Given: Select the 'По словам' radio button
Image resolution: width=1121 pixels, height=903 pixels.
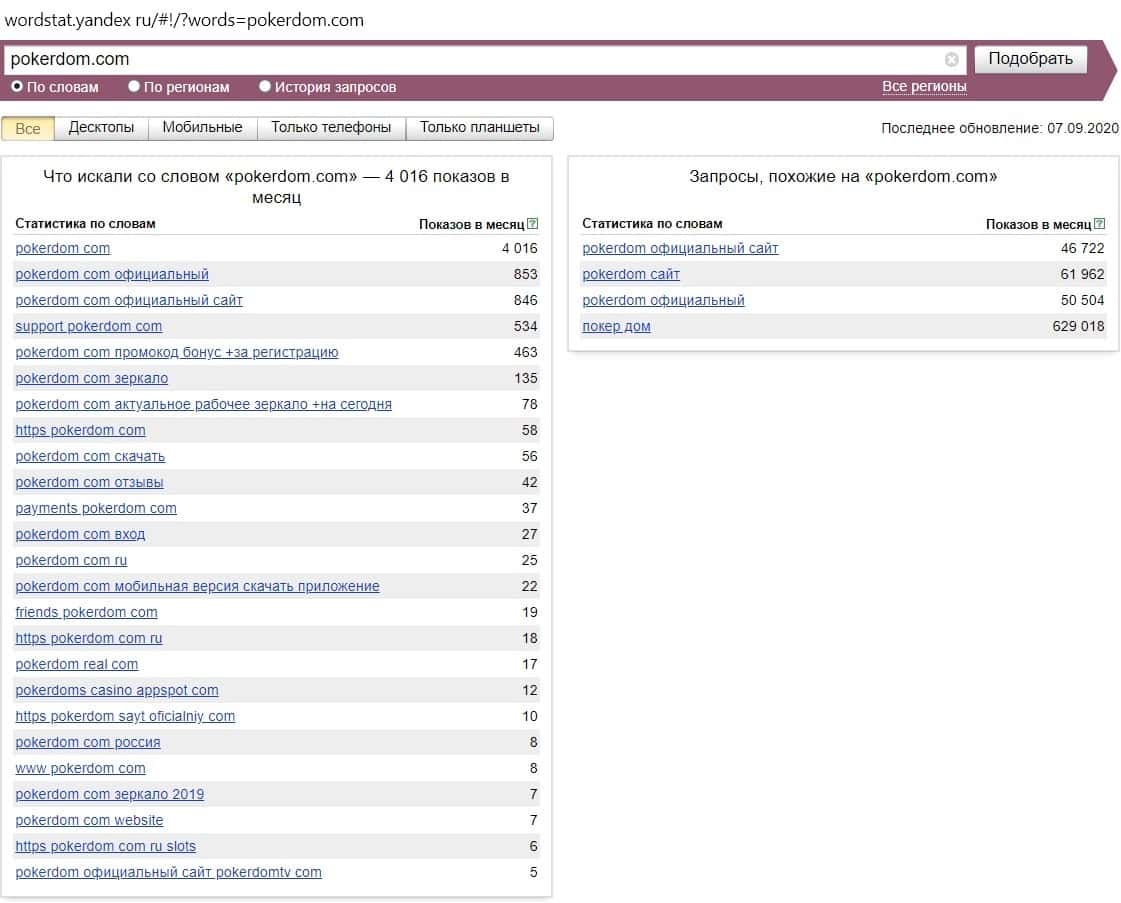Looking at the screenshot, I should click(x=17, y=87).
